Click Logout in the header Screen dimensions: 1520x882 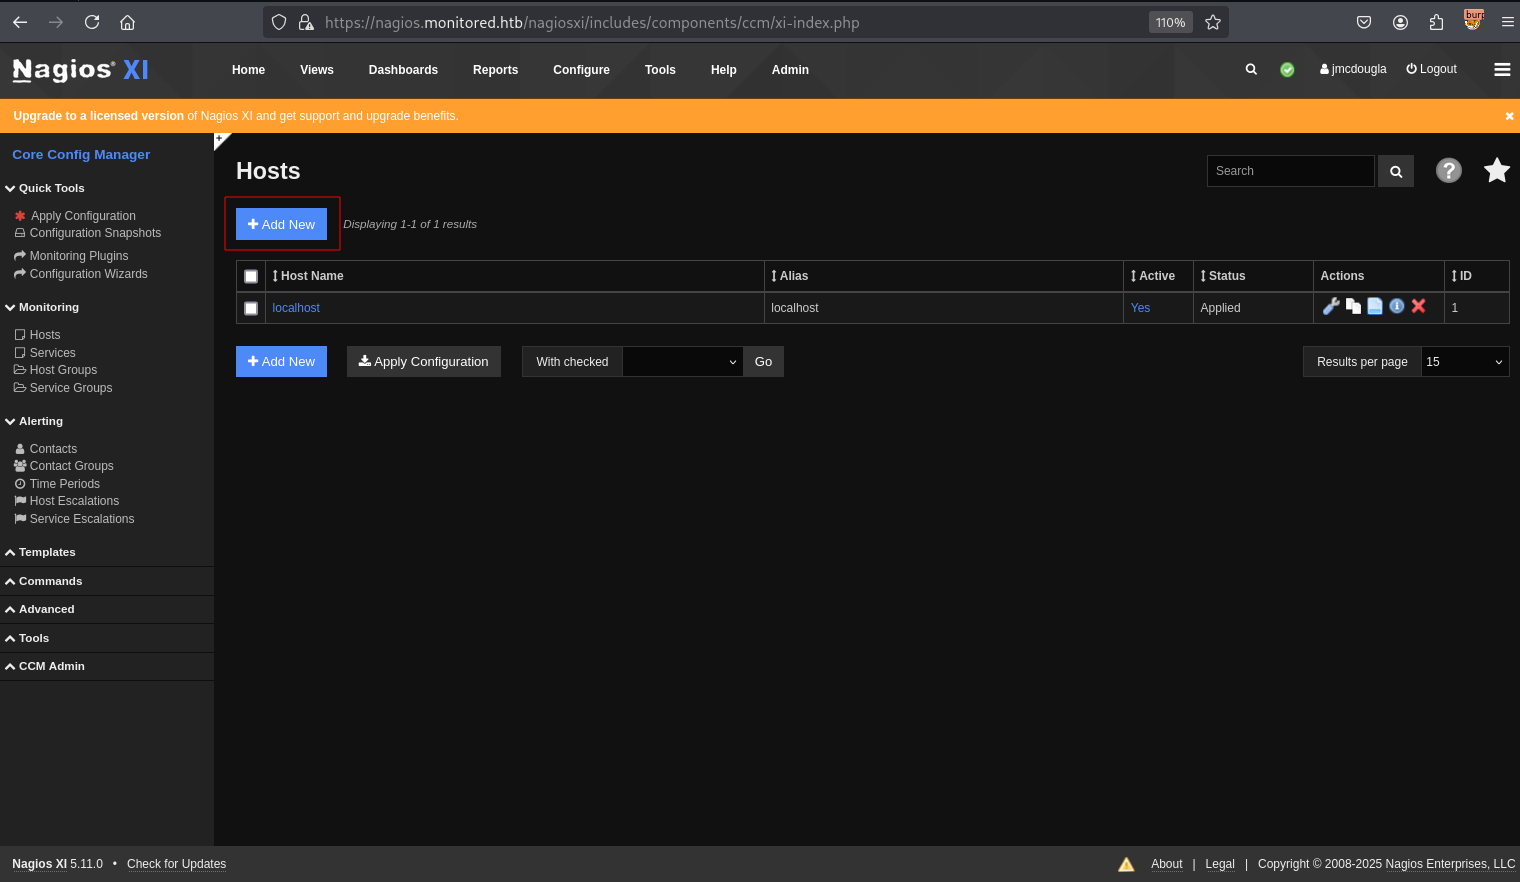(x=1431, y=69)
